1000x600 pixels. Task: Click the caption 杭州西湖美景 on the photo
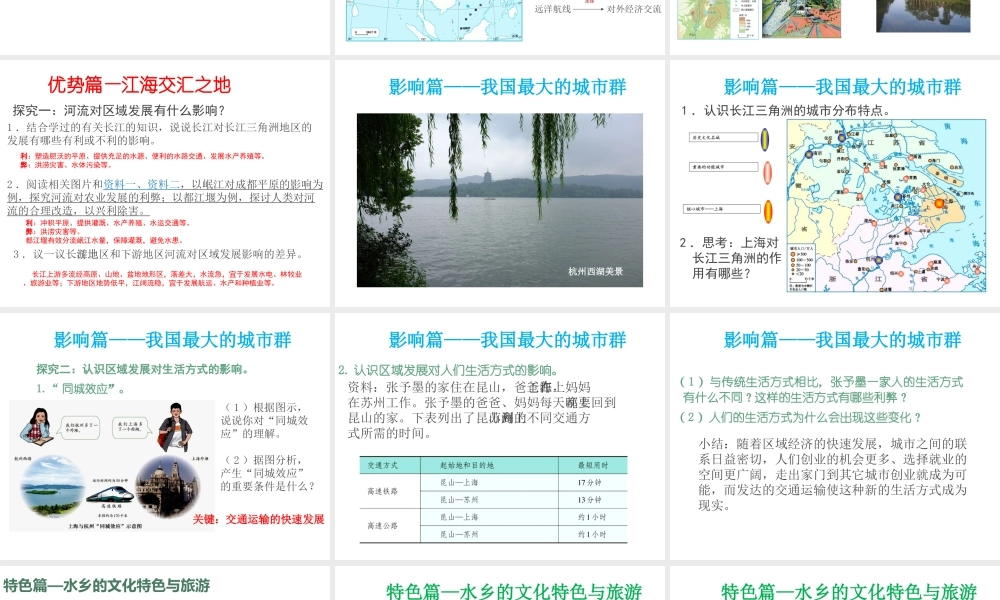(596, 272)
